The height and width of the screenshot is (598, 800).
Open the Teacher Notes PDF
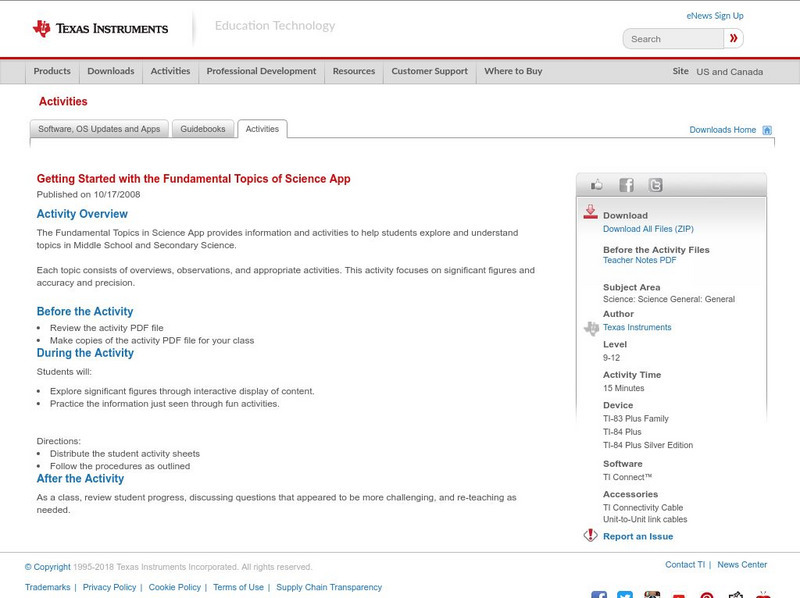[x=639, y=260]
